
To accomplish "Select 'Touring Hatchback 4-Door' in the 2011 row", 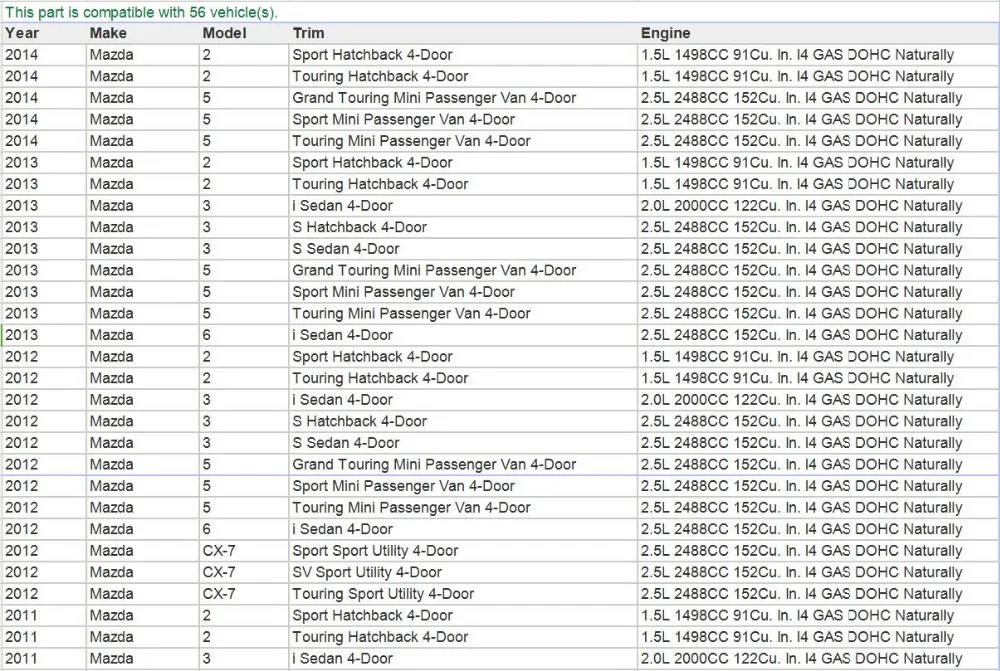I will (380, 637).
